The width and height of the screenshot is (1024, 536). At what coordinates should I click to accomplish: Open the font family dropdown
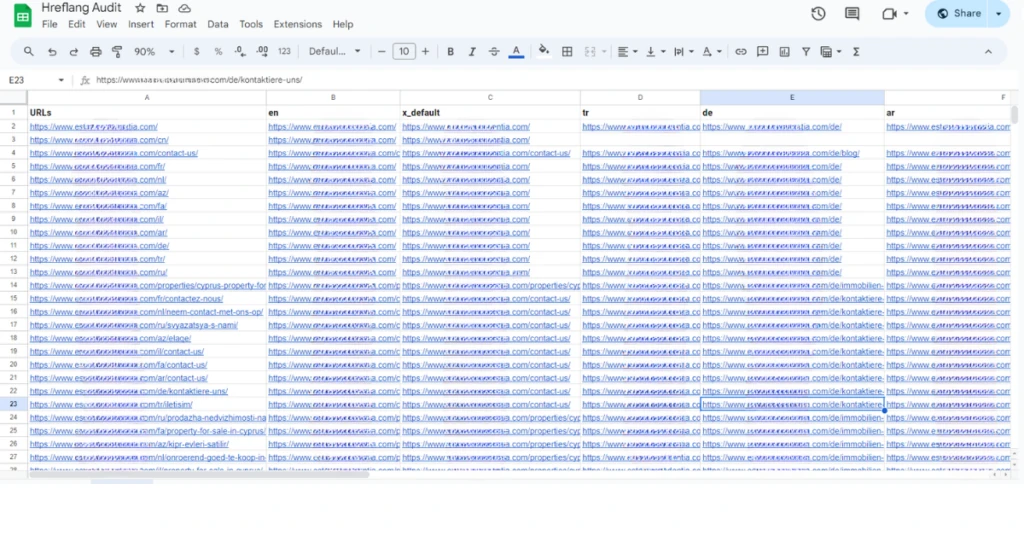pos(334,51)
